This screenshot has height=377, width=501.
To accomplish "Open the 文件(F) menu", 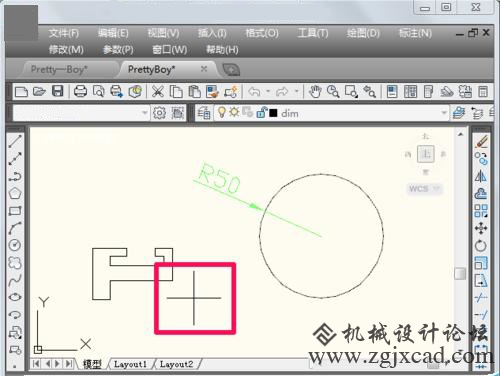I will (63, 33).
